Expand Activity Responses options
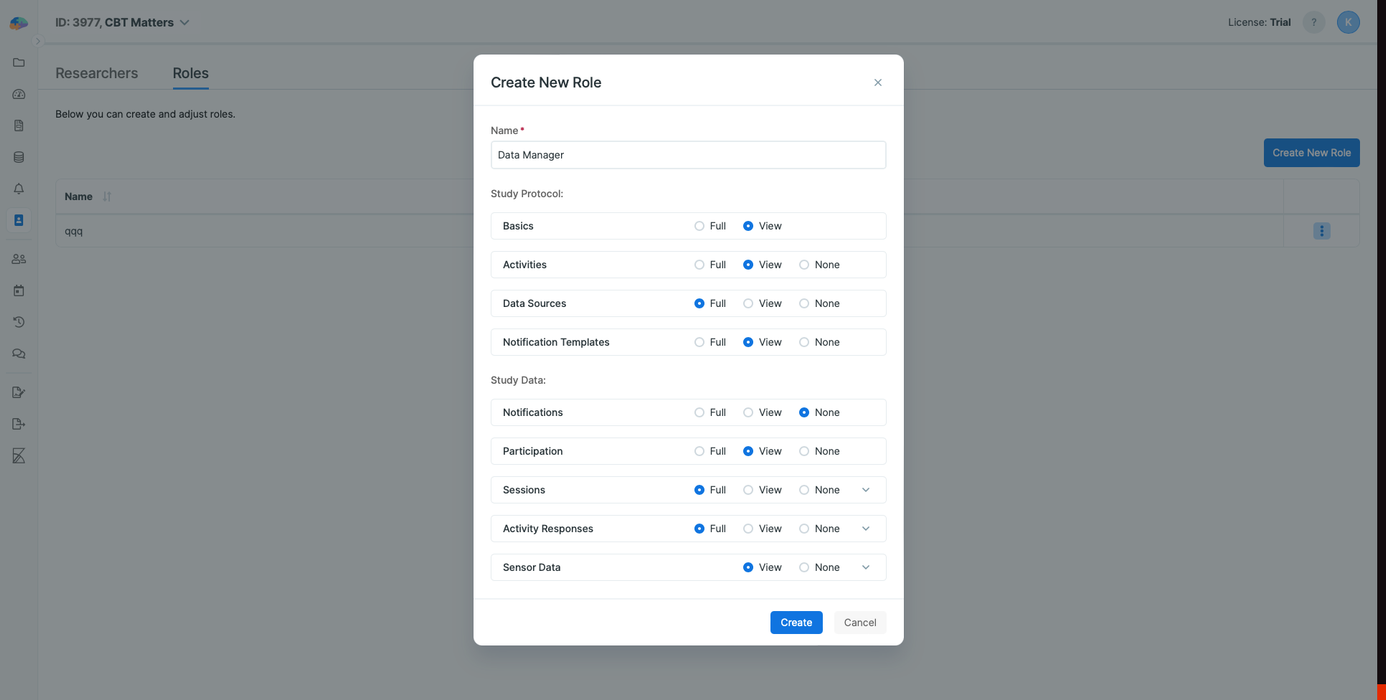 866,528
